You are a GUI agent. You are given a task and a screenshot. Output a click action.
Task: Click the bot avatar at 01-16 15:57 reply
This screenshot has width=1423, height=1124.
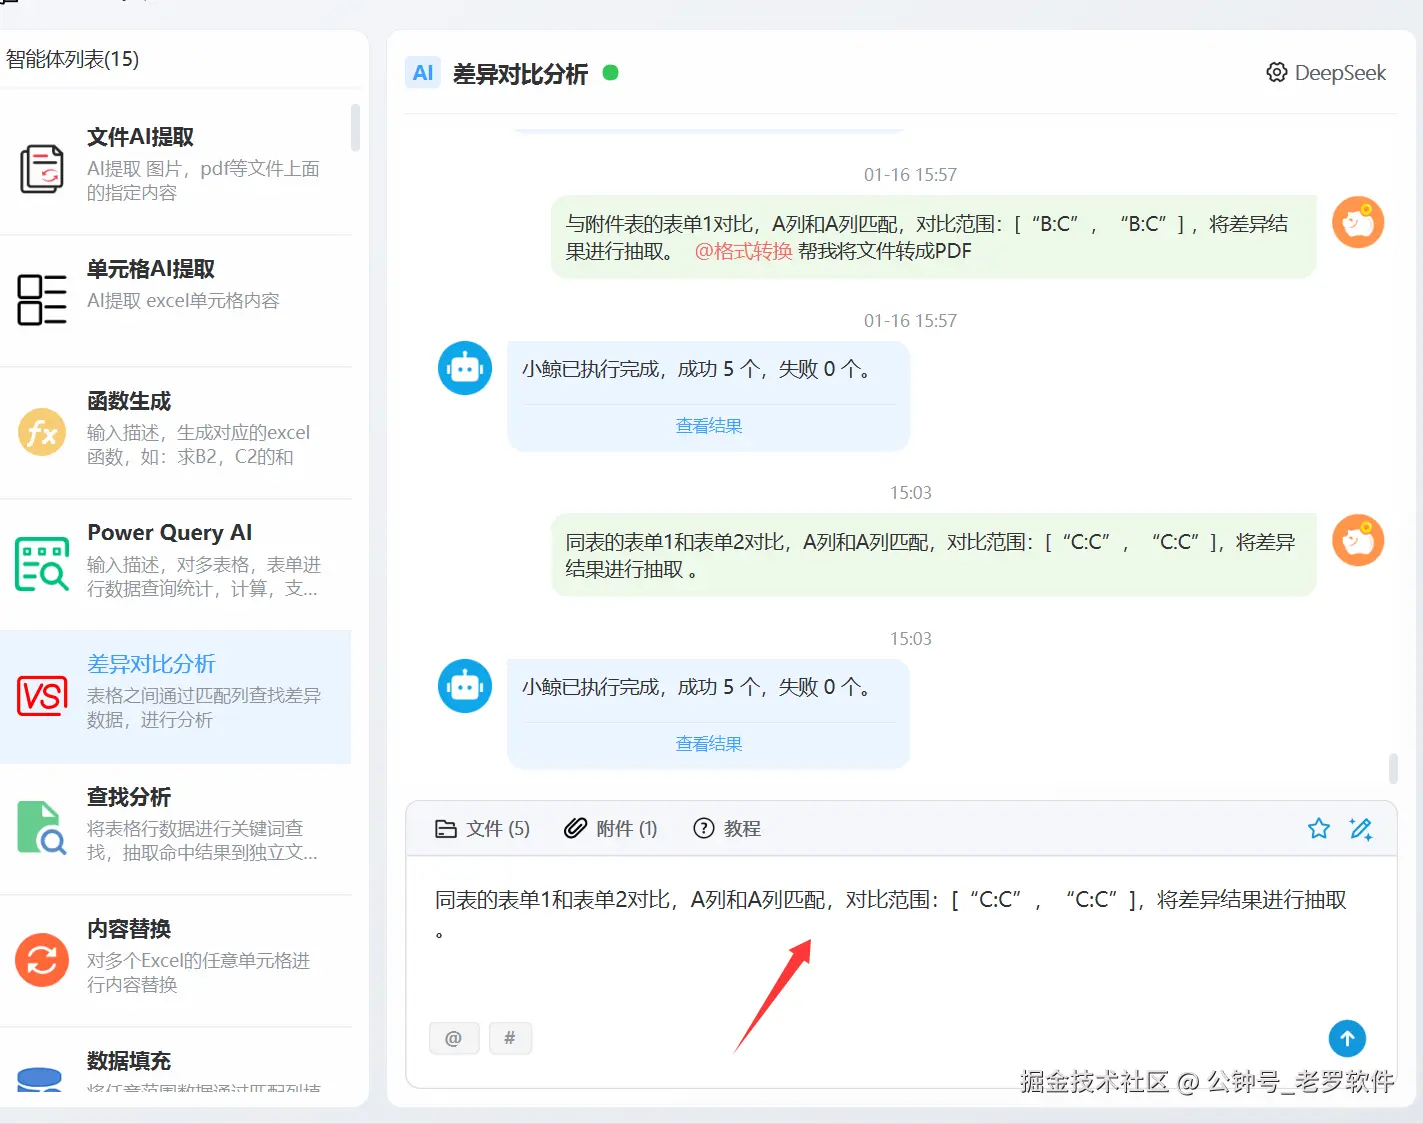pyautogui.click(x=465, y=368)
